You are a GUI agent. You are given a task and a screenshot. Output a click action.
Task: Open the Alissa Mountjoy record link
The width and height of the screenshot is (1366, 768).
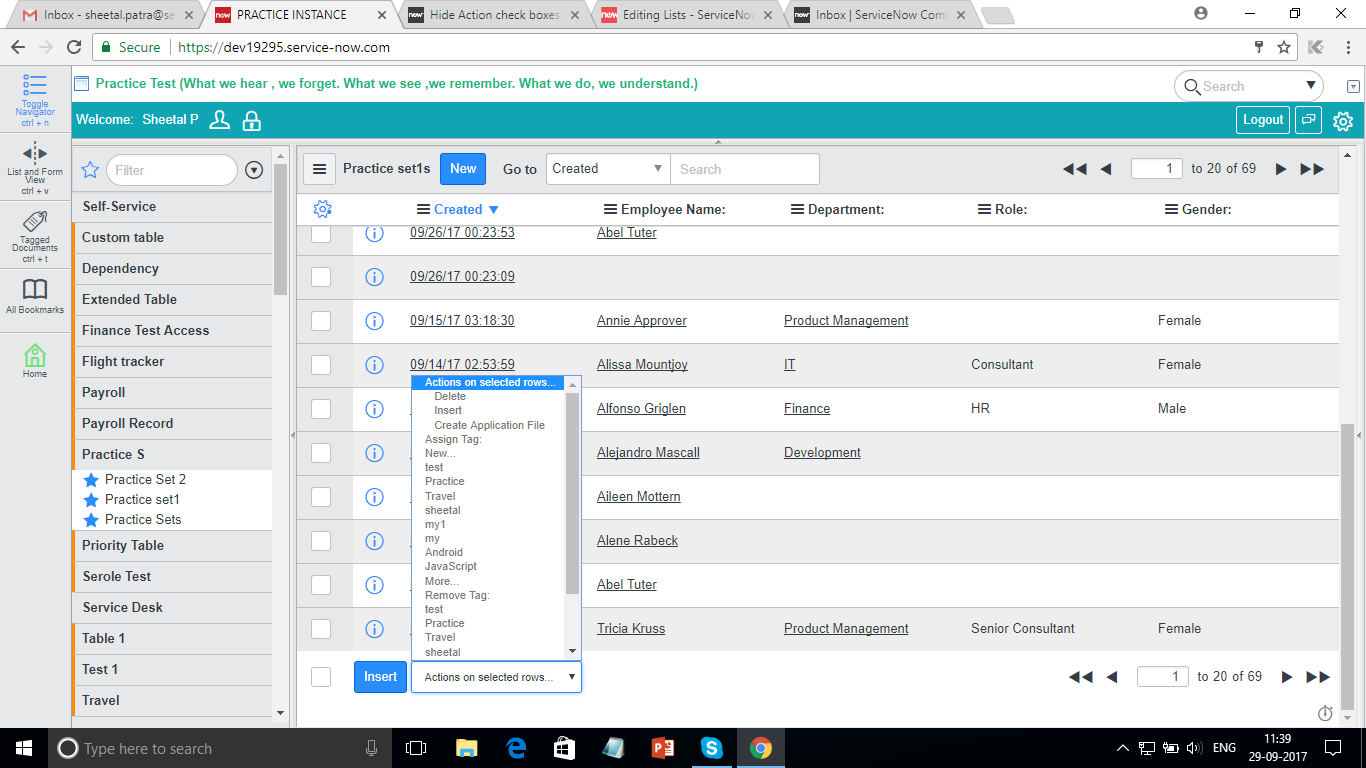pyautogui.click(x=642, y=364)
